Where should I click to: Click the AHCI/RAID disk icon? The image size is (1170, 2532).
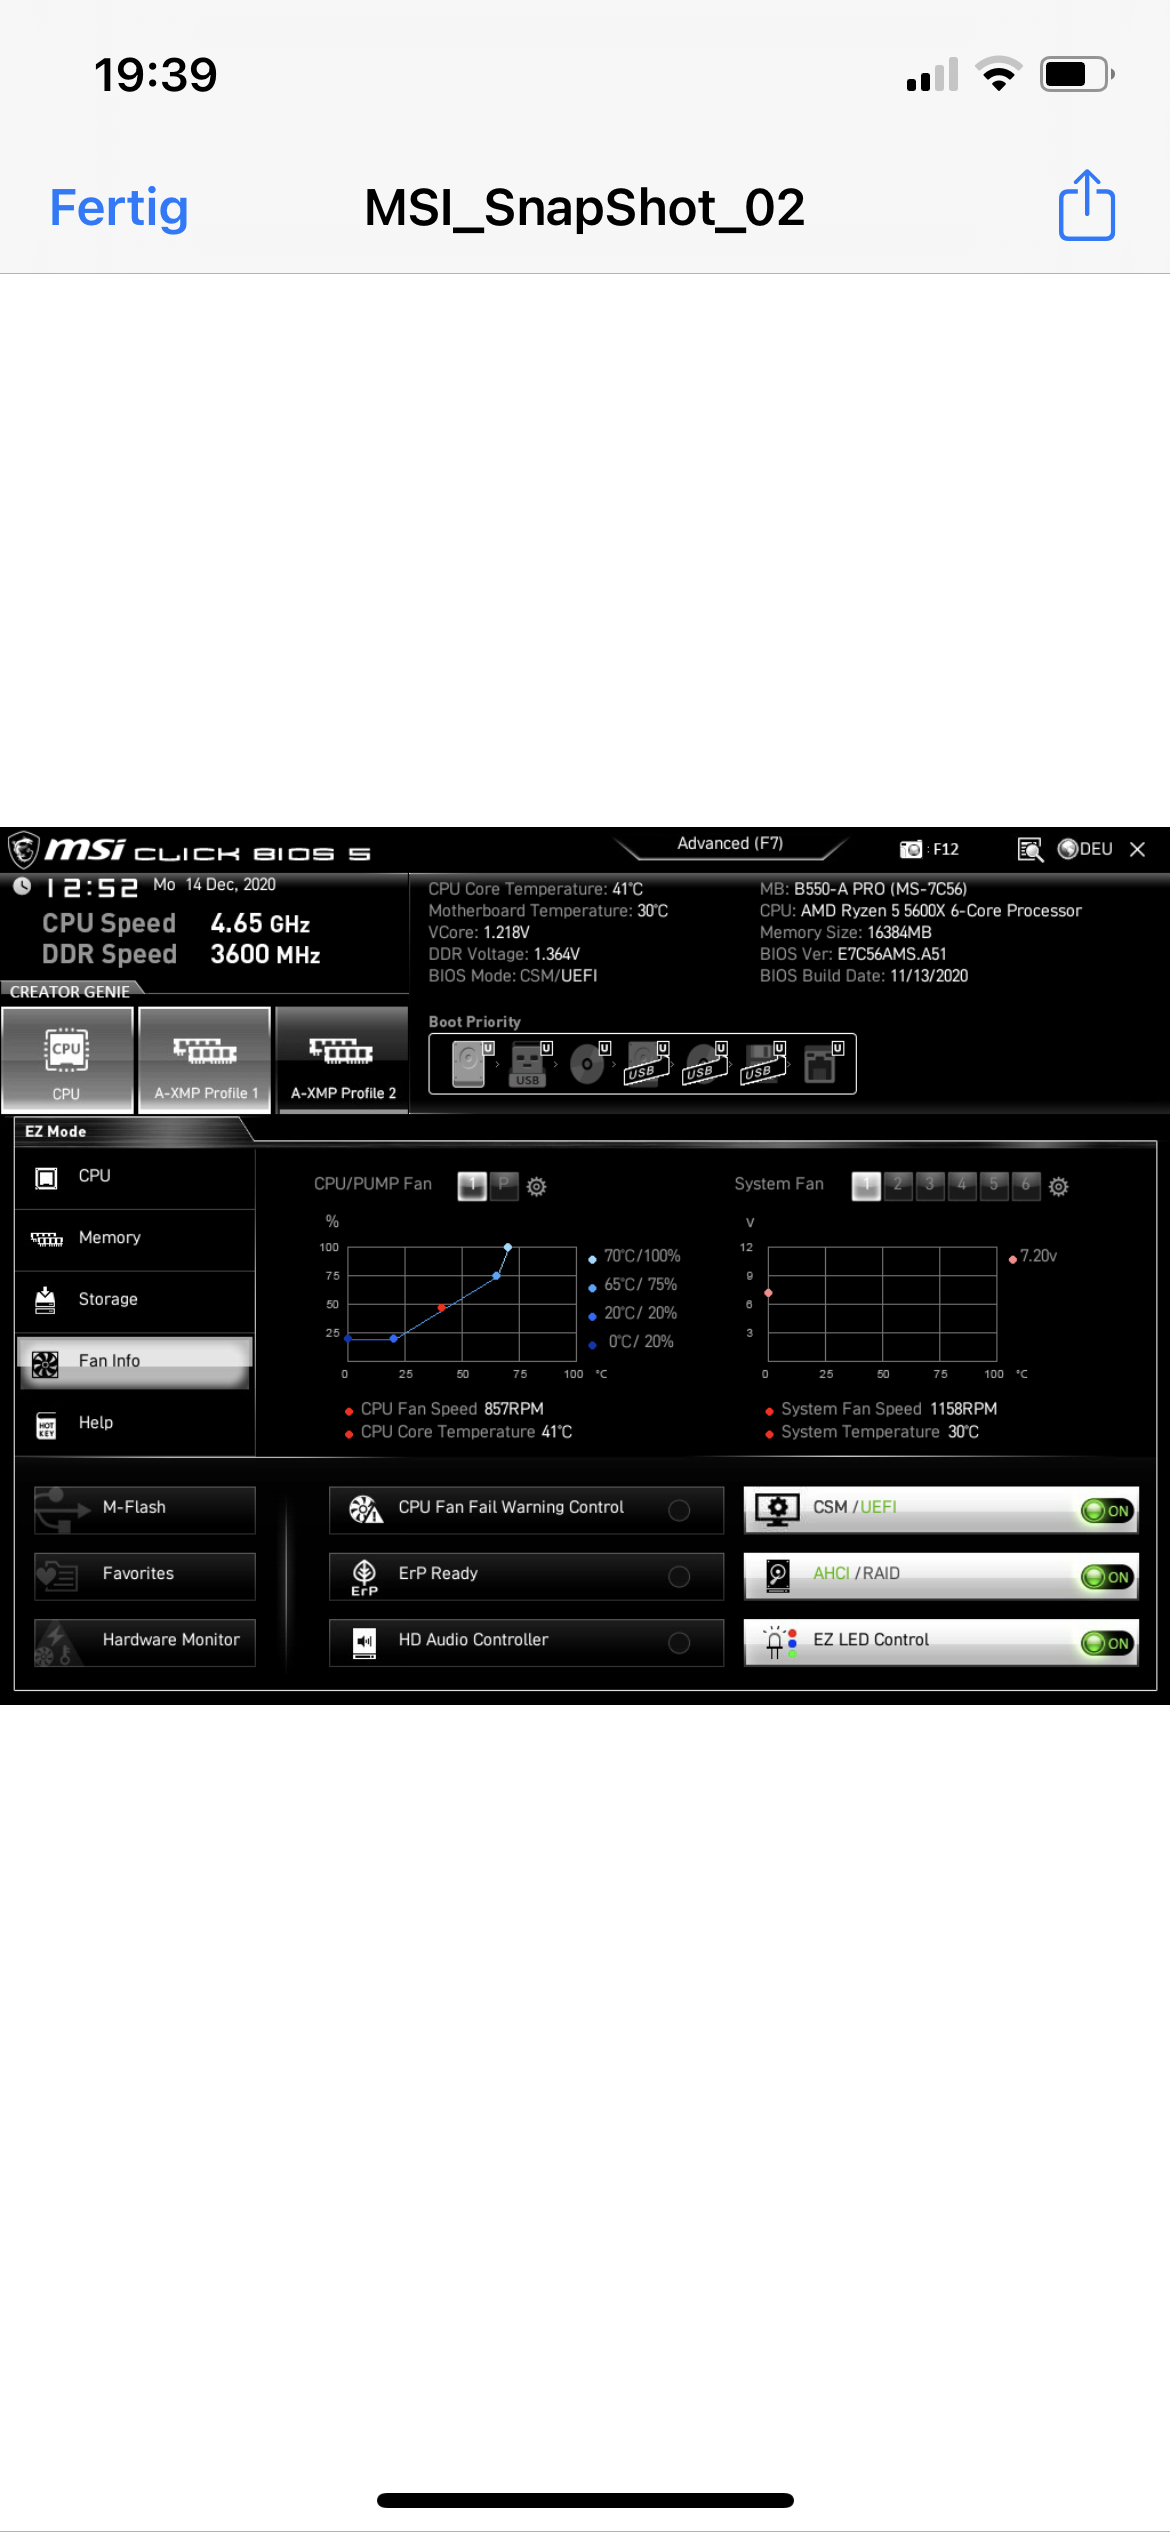click(x=778, y=1576)
